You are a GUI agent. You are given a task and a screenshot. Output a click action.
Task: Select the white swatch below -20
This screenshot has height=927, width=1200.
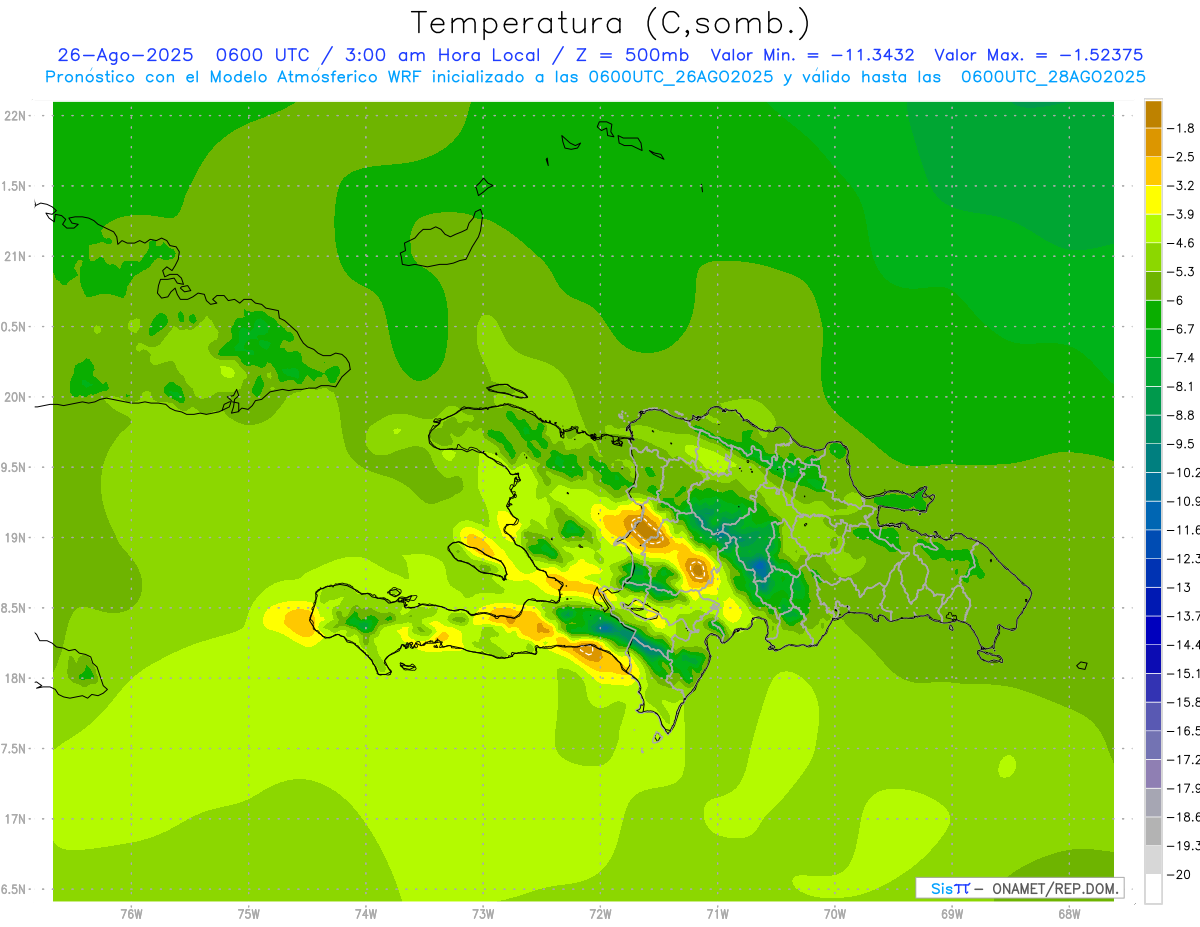[x=1153, y=889]
